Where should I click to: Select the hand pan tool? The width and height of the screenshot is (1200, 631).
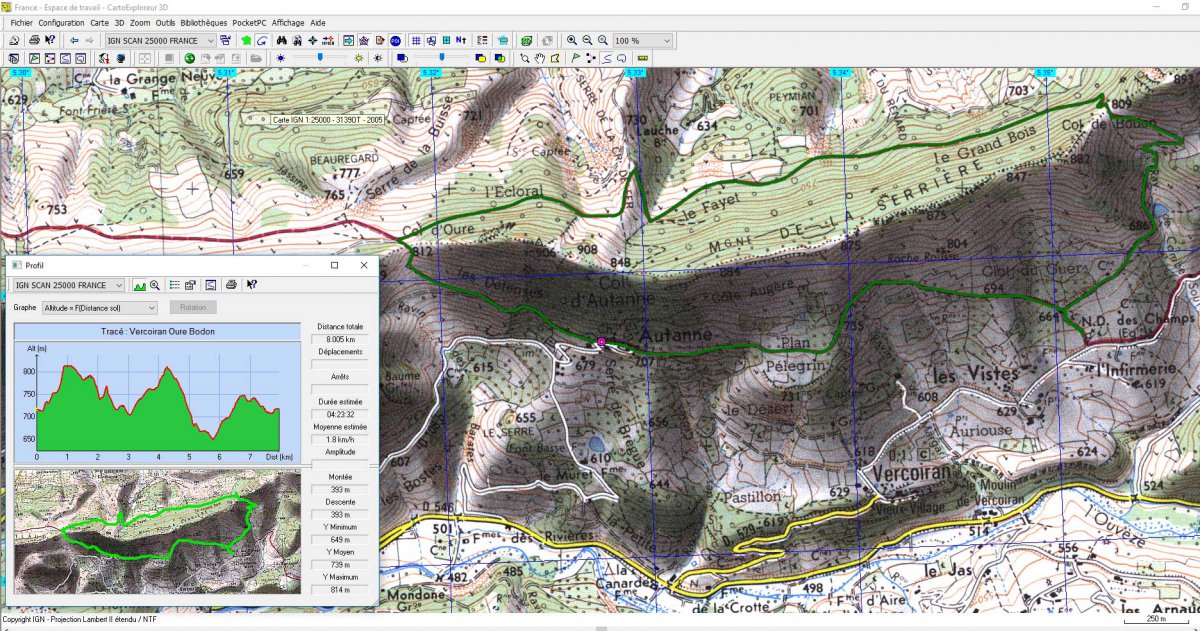[x=540, y=58]
